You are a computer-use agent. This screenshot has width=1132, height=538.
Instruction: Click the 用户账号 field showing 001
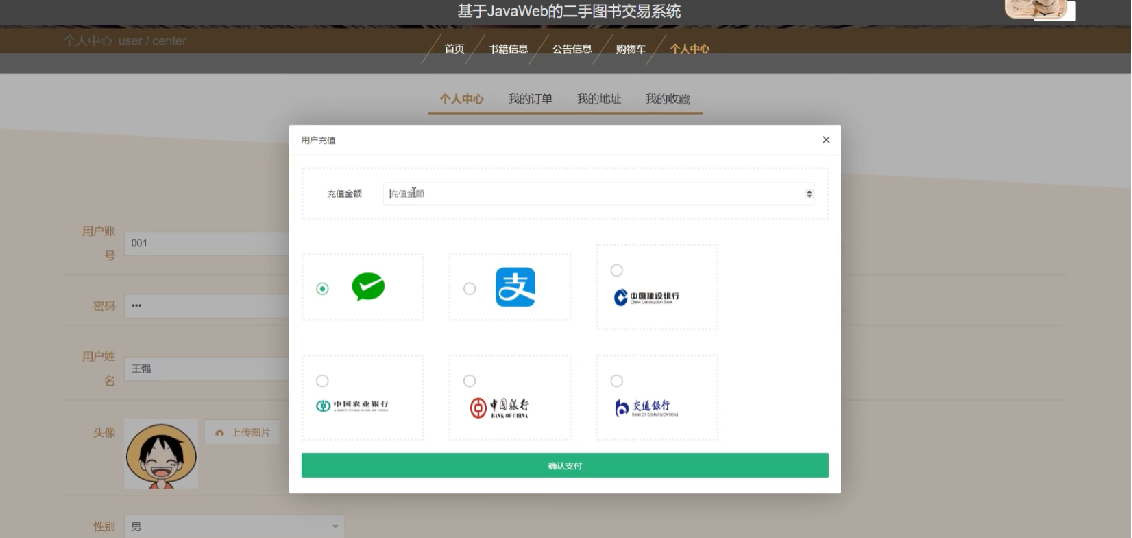click(207, 243)
